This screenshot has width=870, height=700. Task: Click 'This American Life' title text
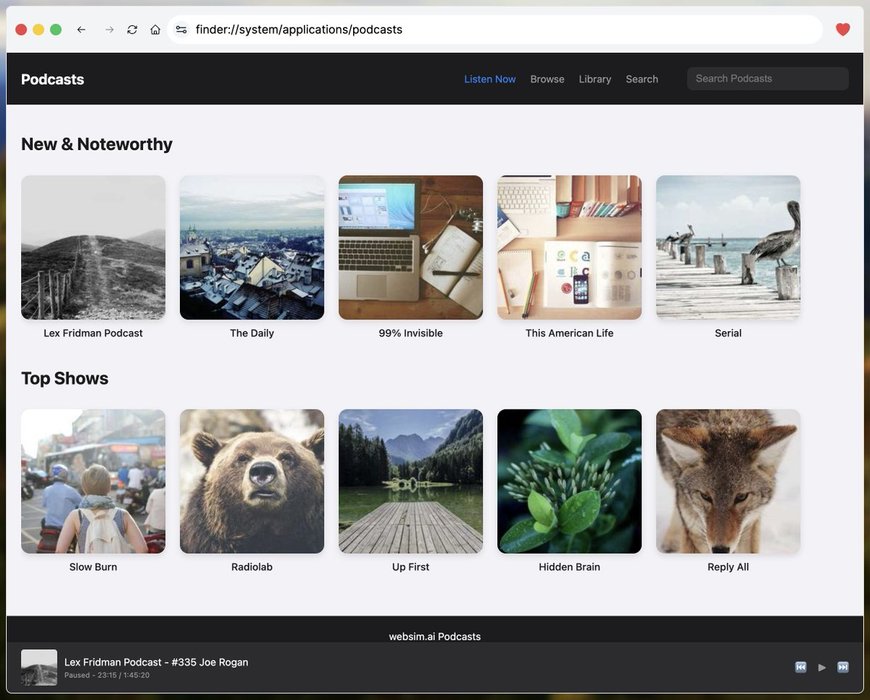tap(569, 333)
